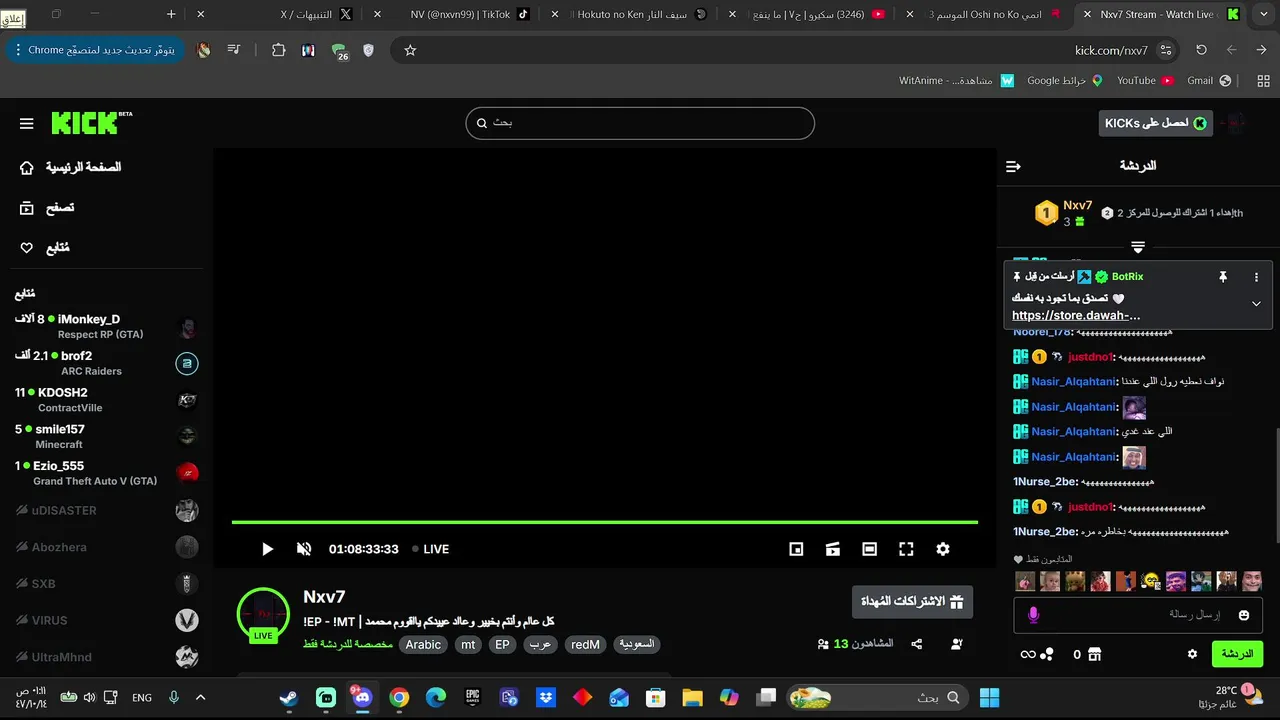Click the channel points bubbles icon

coord(1047,654)
